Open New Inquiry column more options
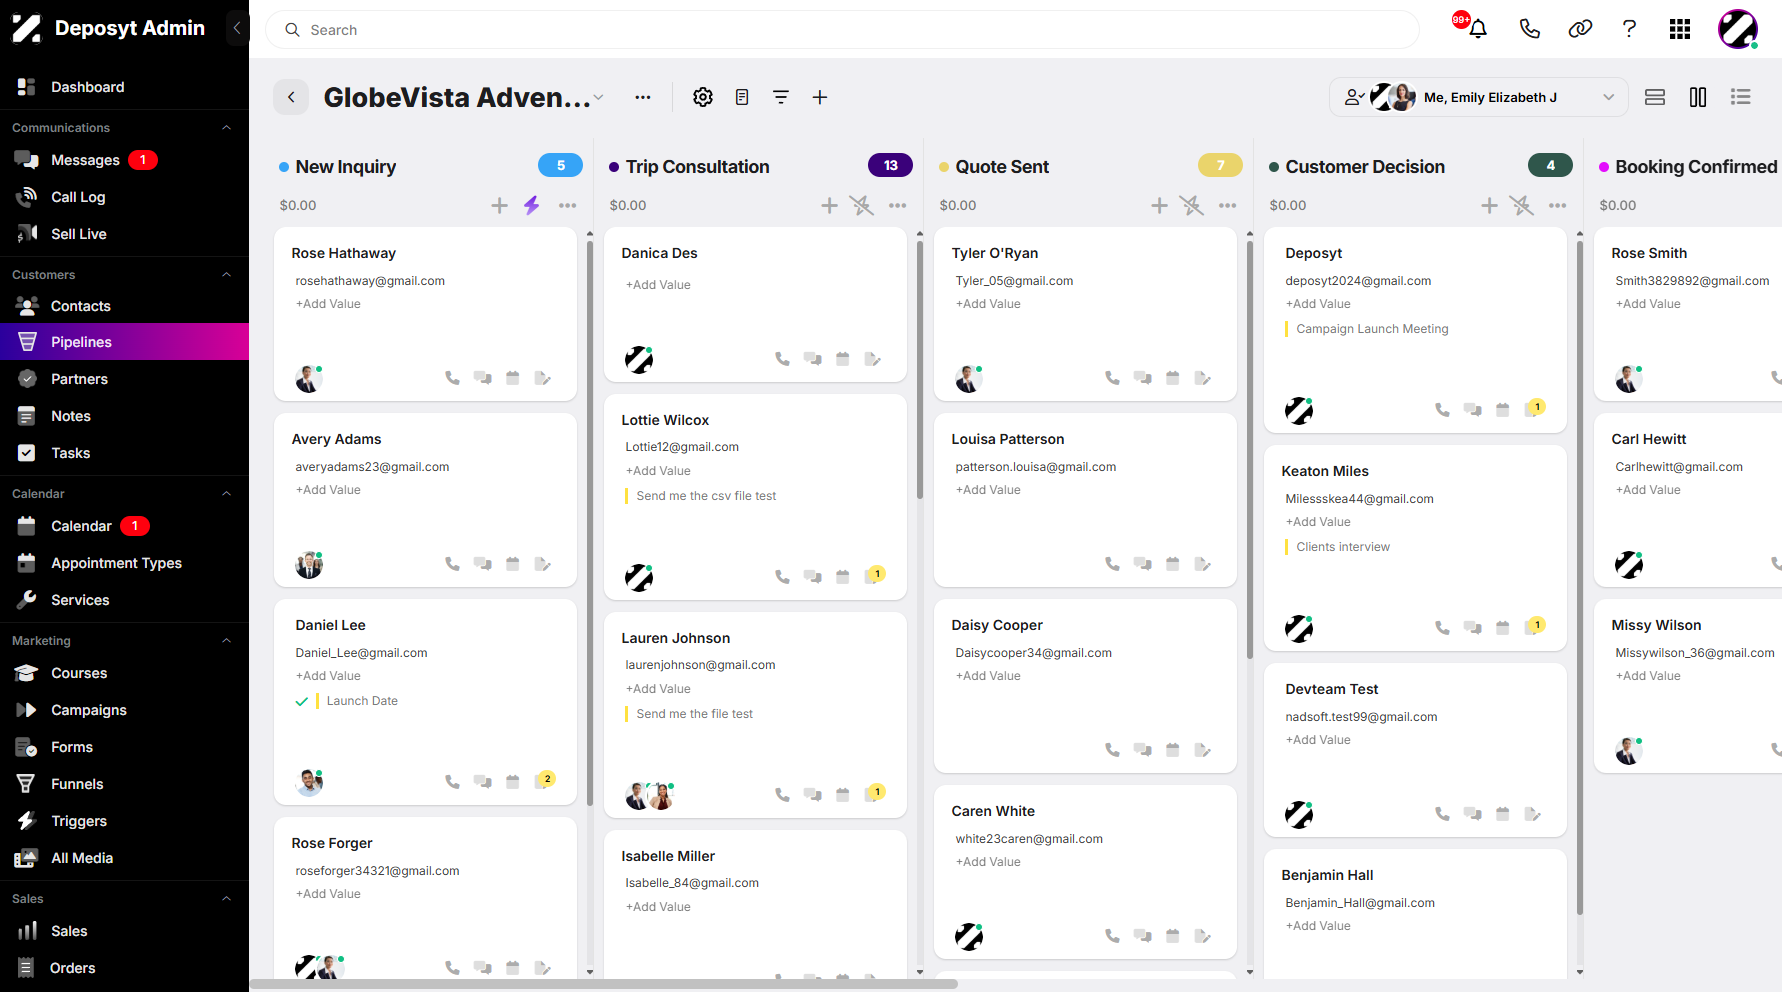The height and width of the screenshot is (992, 1782). point(567,205)
